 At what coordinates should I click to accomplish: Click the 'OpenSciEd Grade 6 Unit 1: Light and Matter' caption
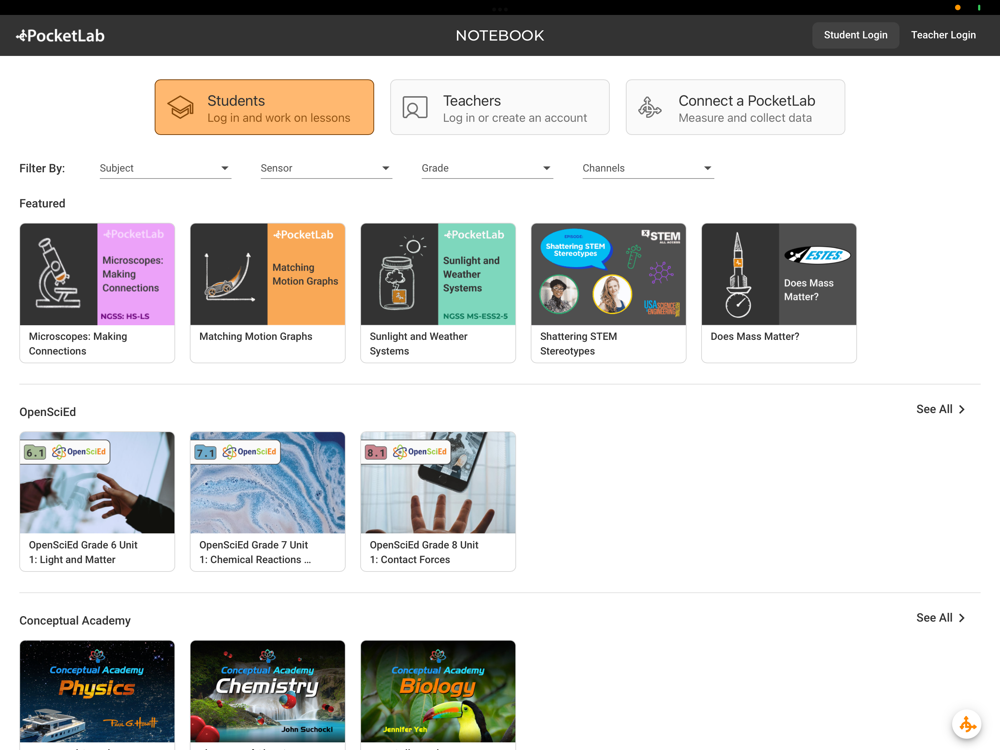tap(83, 552)
